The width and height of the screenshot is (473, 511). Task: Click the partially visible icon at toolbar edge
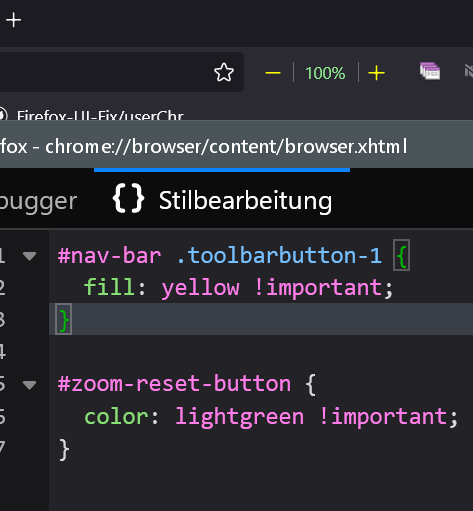click(x=469, y=71)
